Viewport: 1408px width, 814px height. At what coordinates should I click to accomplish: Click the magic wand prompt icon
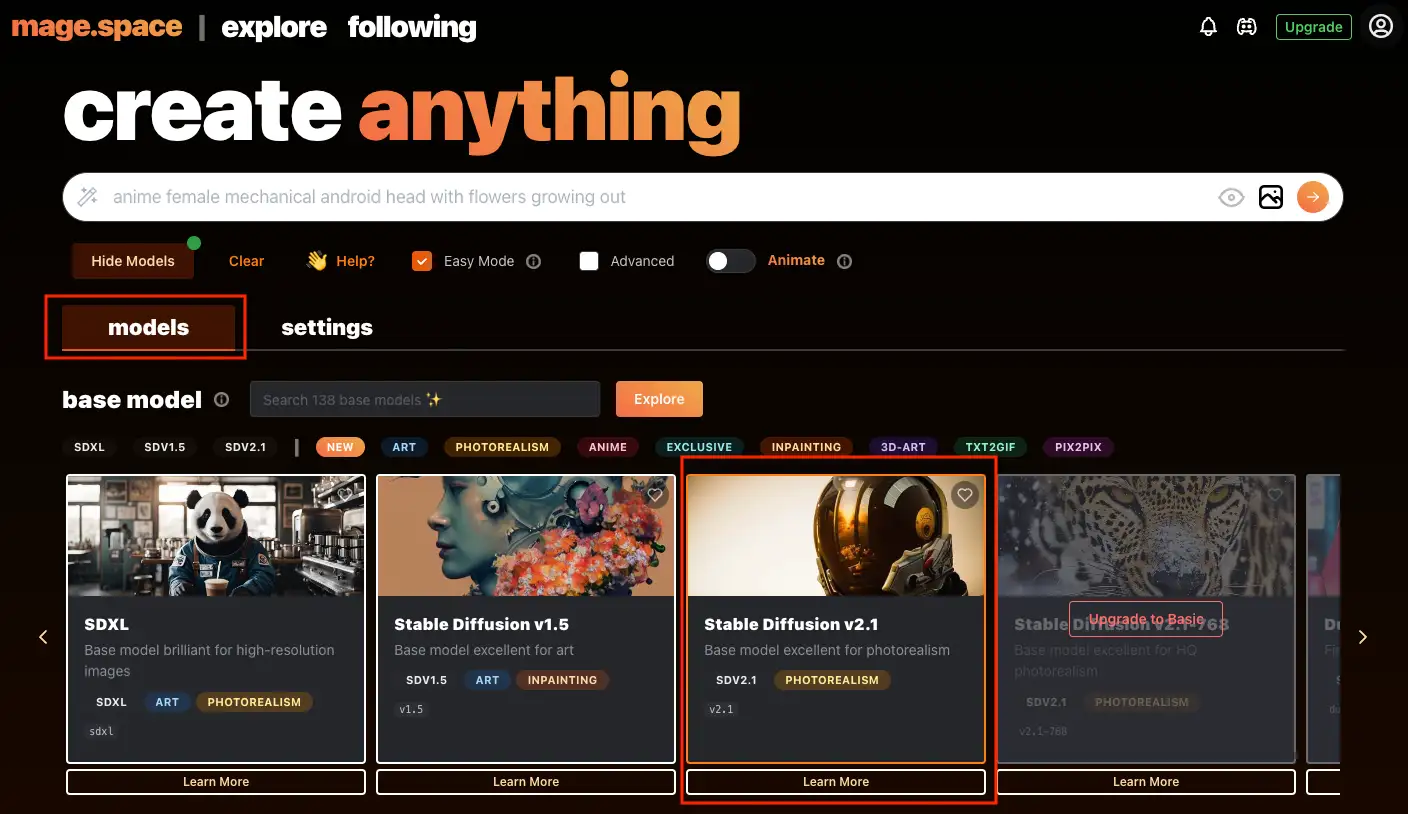click(x=88, y=197)
